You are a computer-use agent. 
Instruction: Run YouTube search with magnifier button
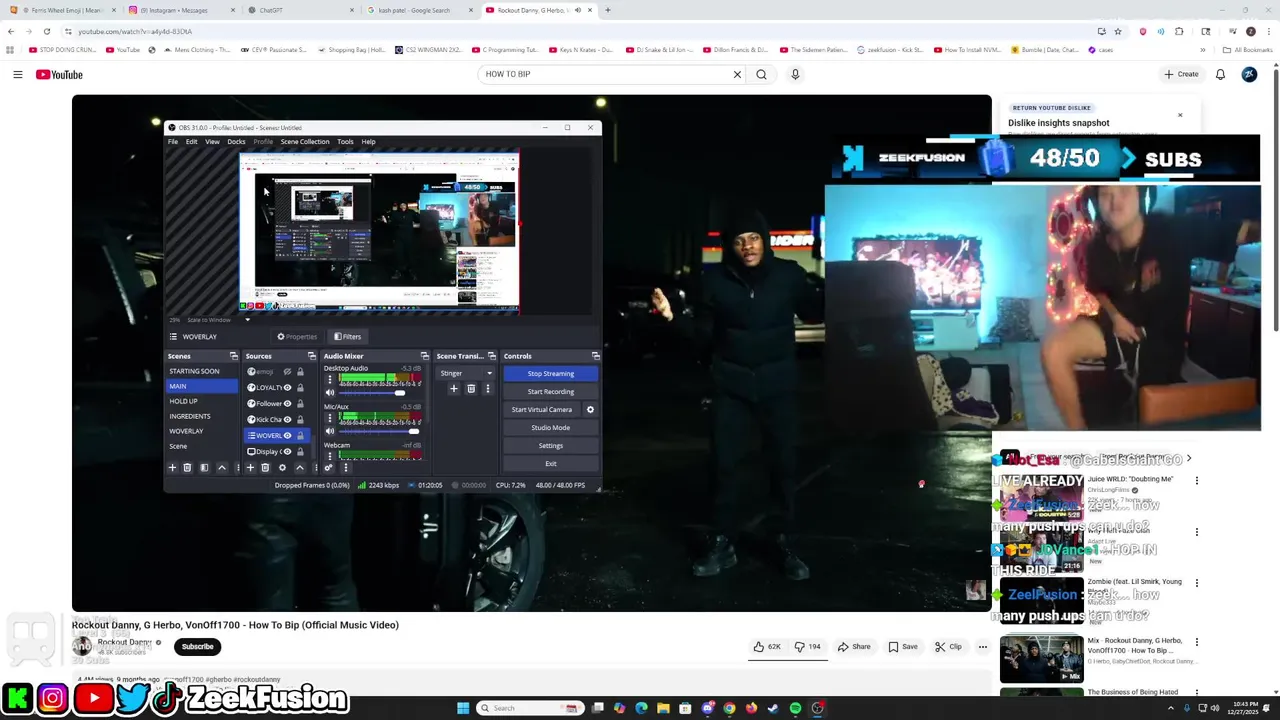coord(761,74)
